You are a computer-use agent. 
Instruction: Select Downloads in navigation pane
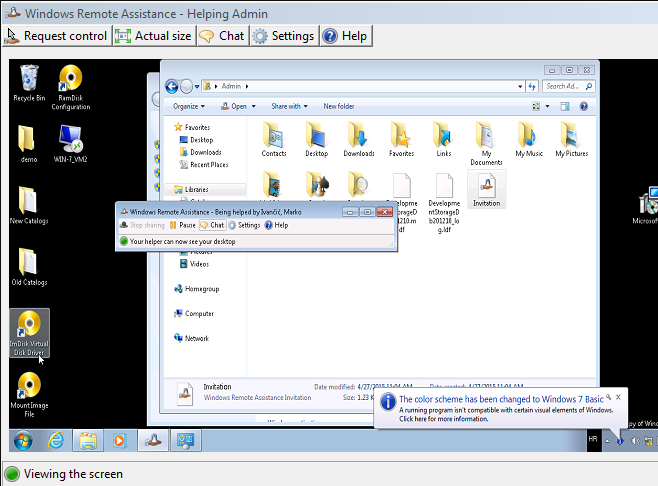(201, 152)
